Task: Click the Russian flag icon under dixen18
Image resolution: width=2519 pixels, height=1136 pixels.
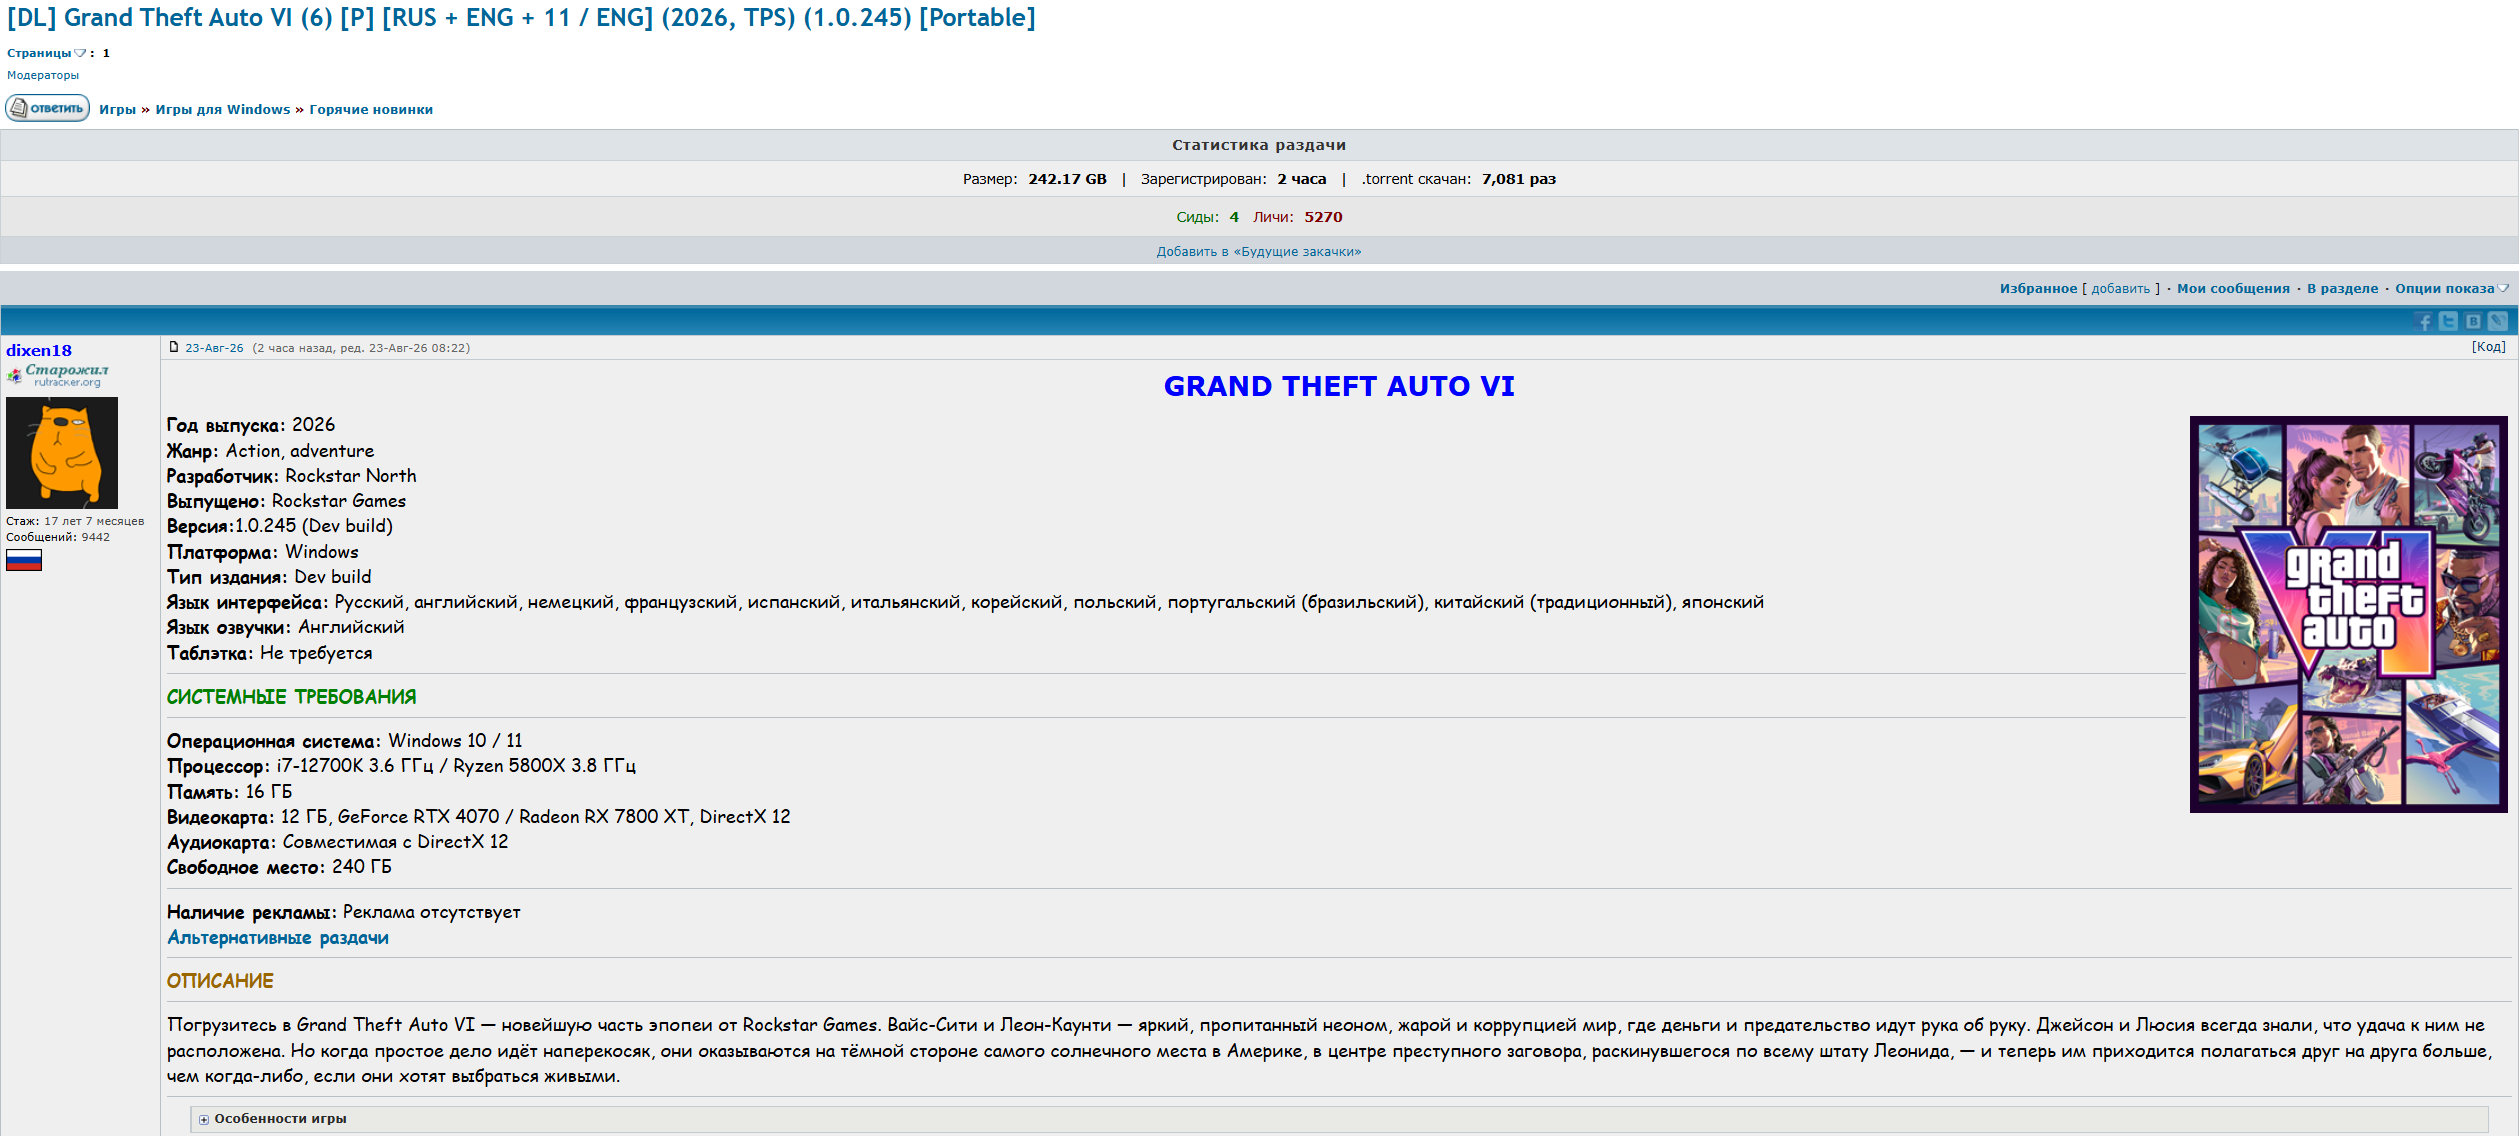Action: pos(24,560)
